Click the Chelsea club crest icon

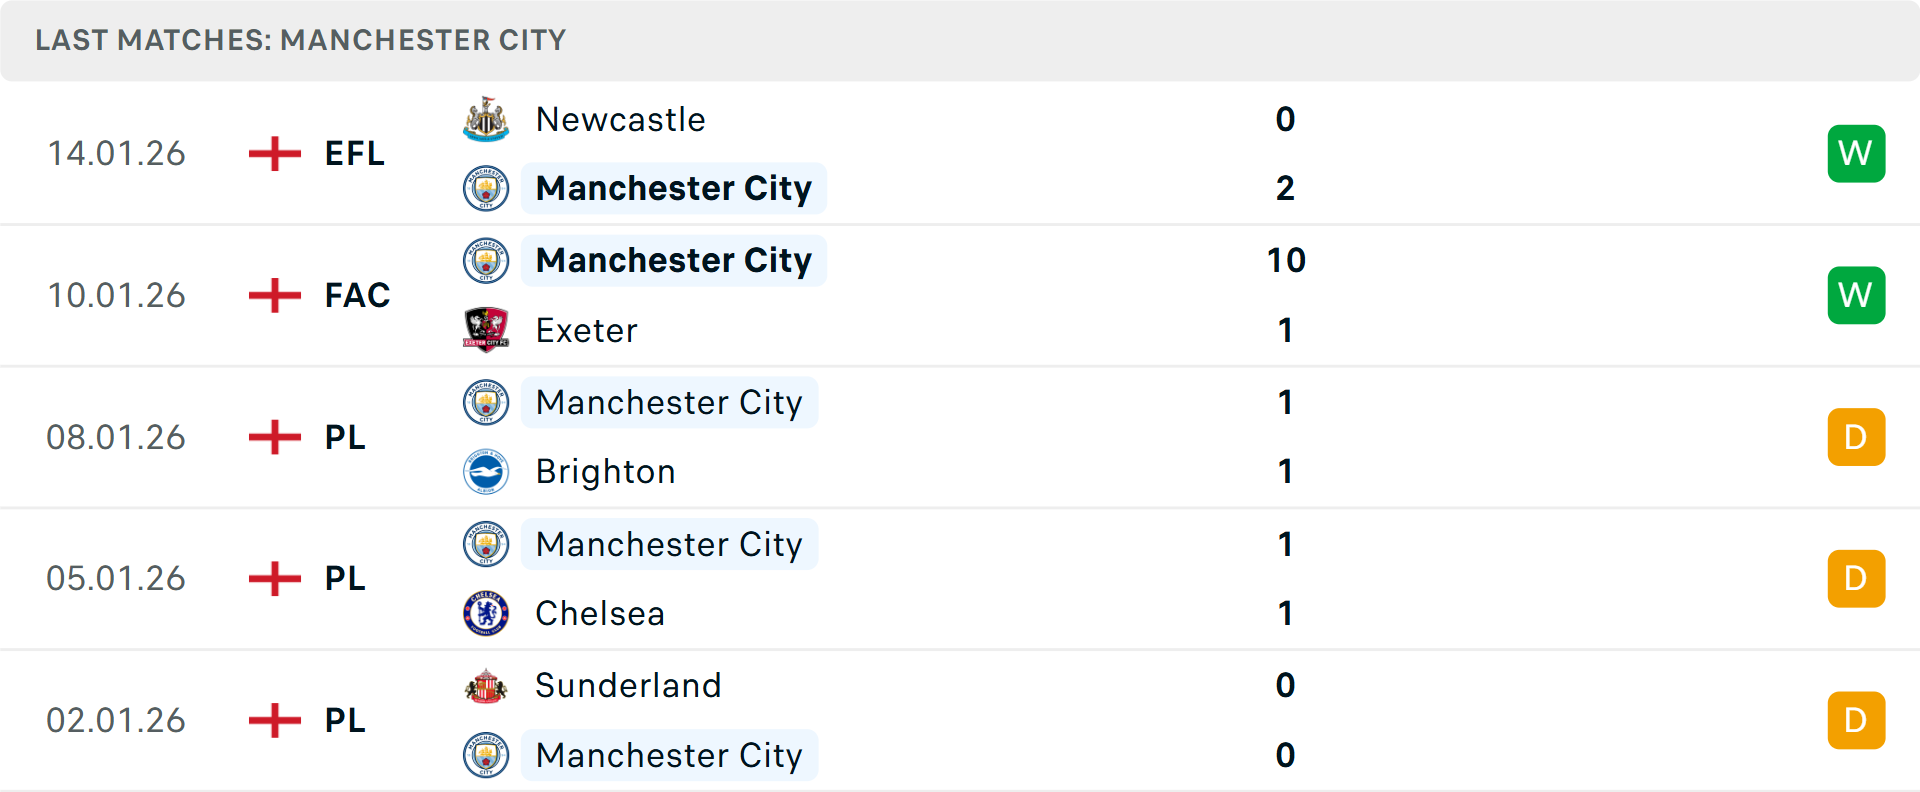486,613
